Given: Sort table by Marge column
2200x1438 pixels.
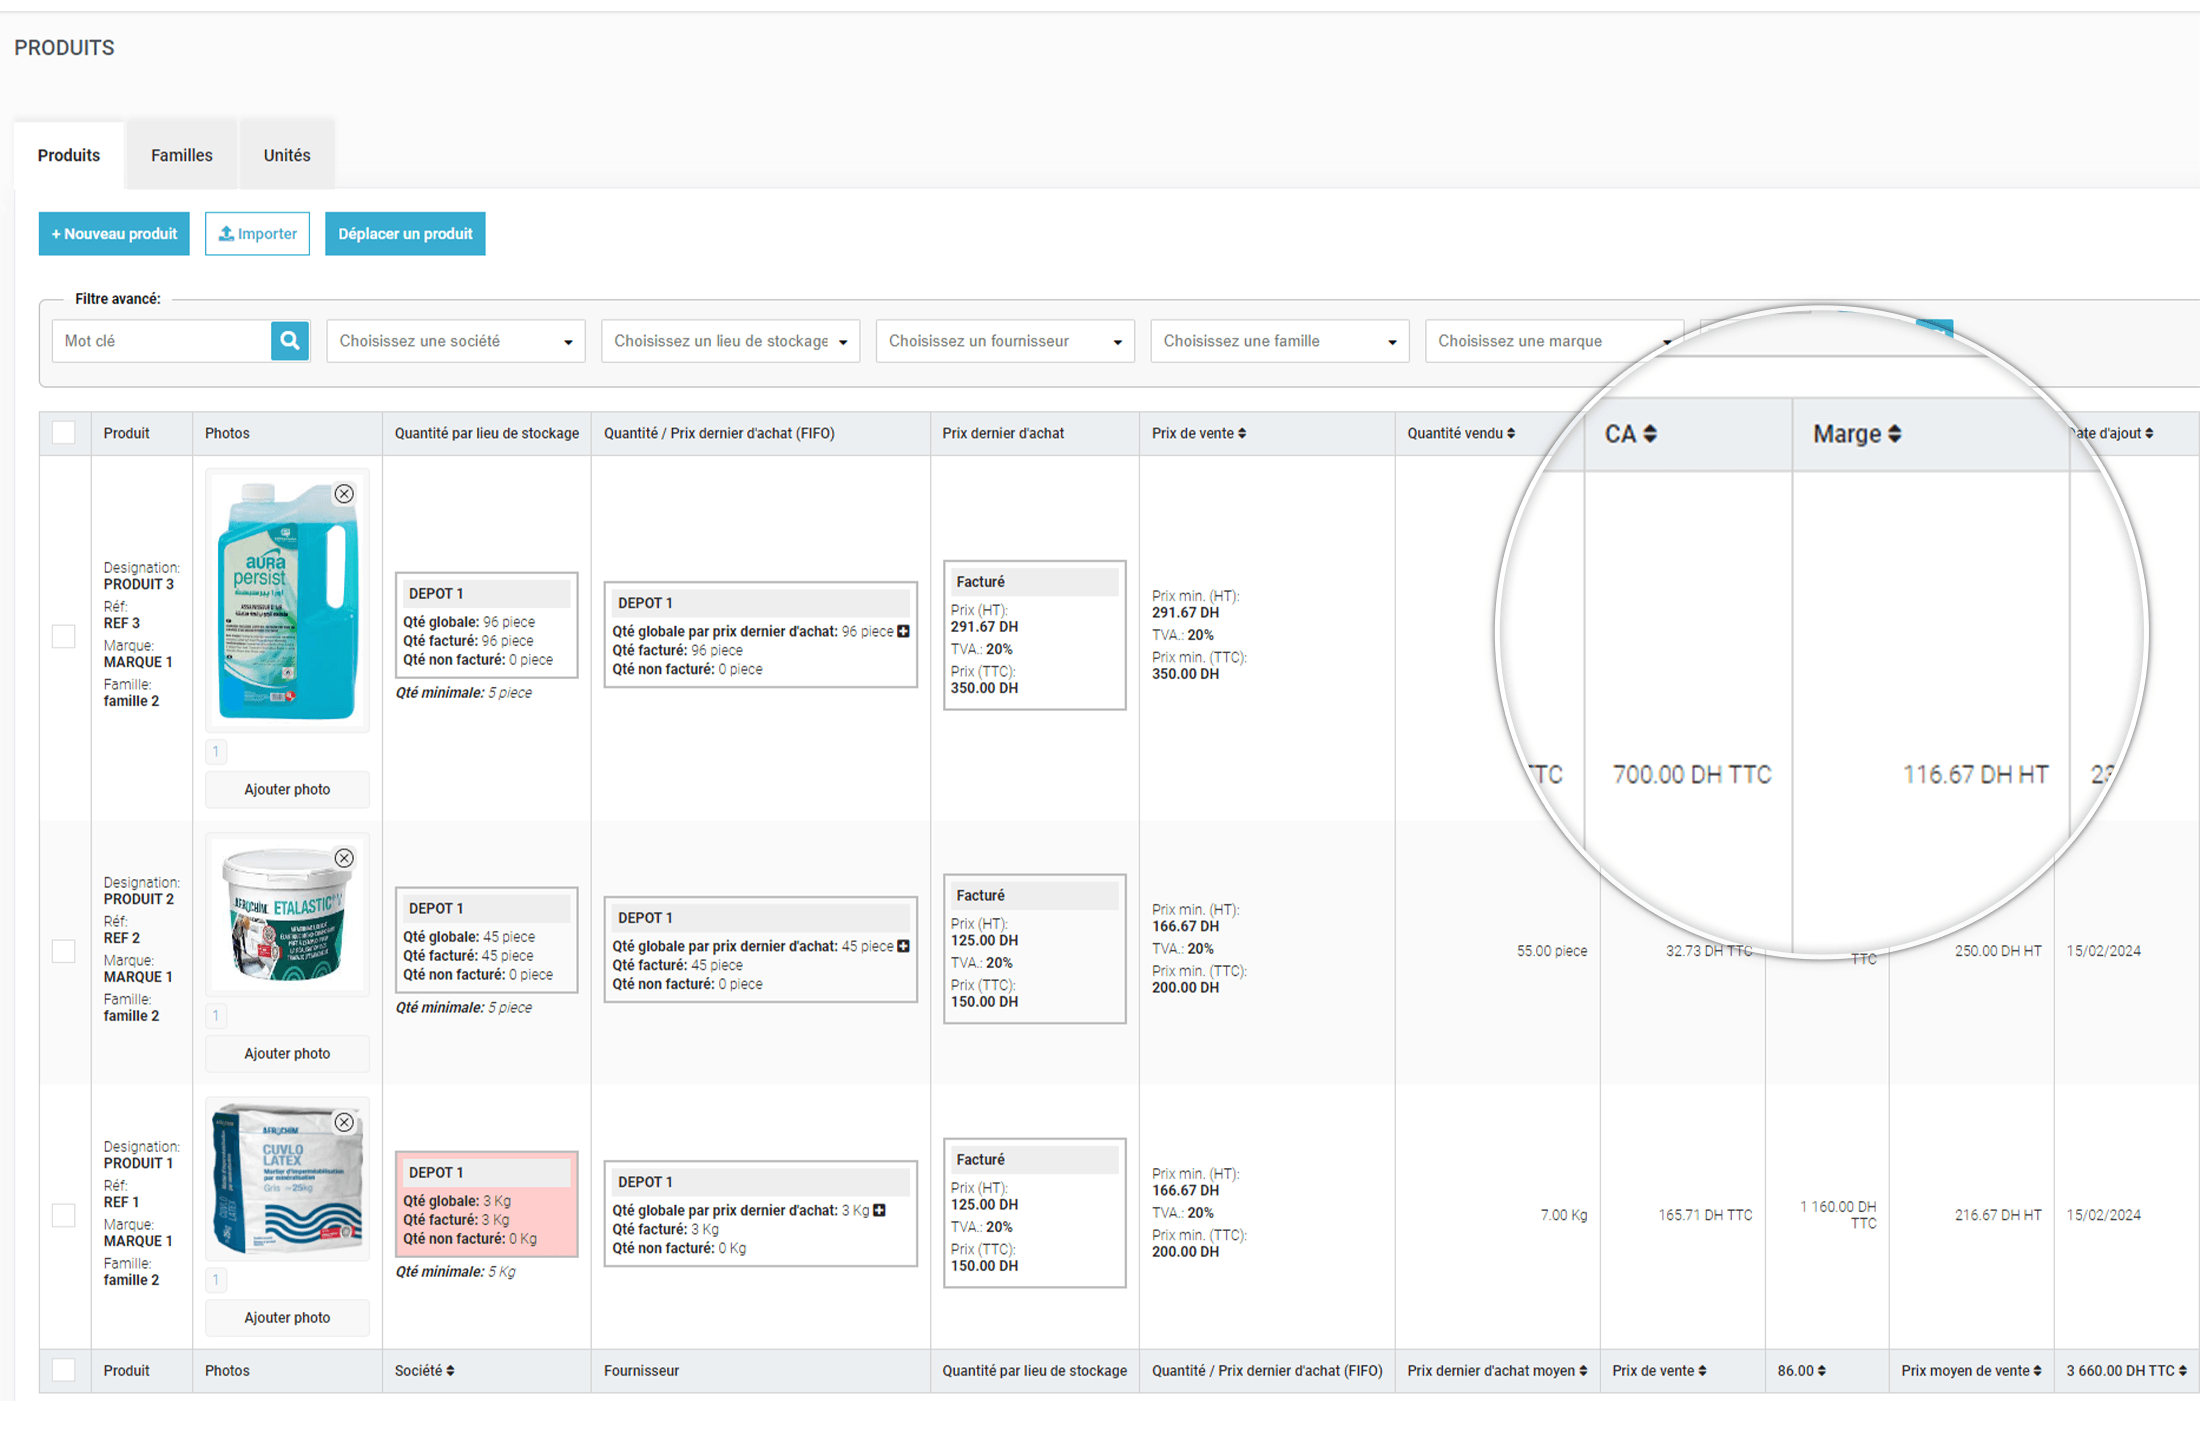Looking at the screenshot, I should click(x=1857, y=434).
